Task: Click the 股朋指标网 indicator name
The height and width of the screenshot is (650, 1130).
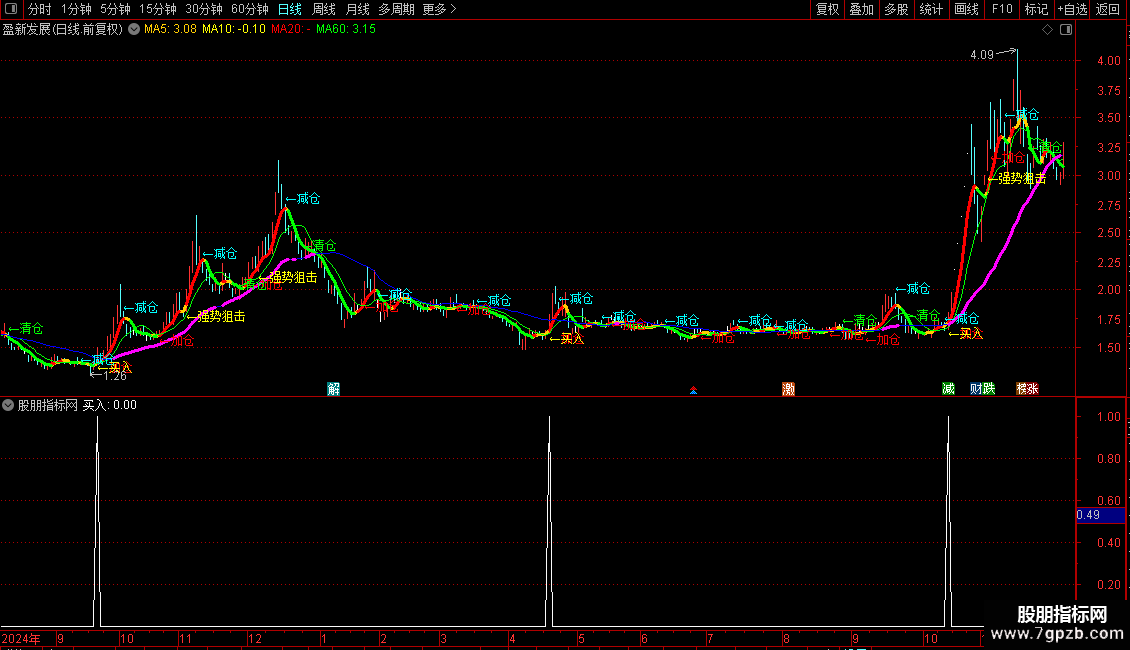Action: pyautogui.click(x=48, y=405)
